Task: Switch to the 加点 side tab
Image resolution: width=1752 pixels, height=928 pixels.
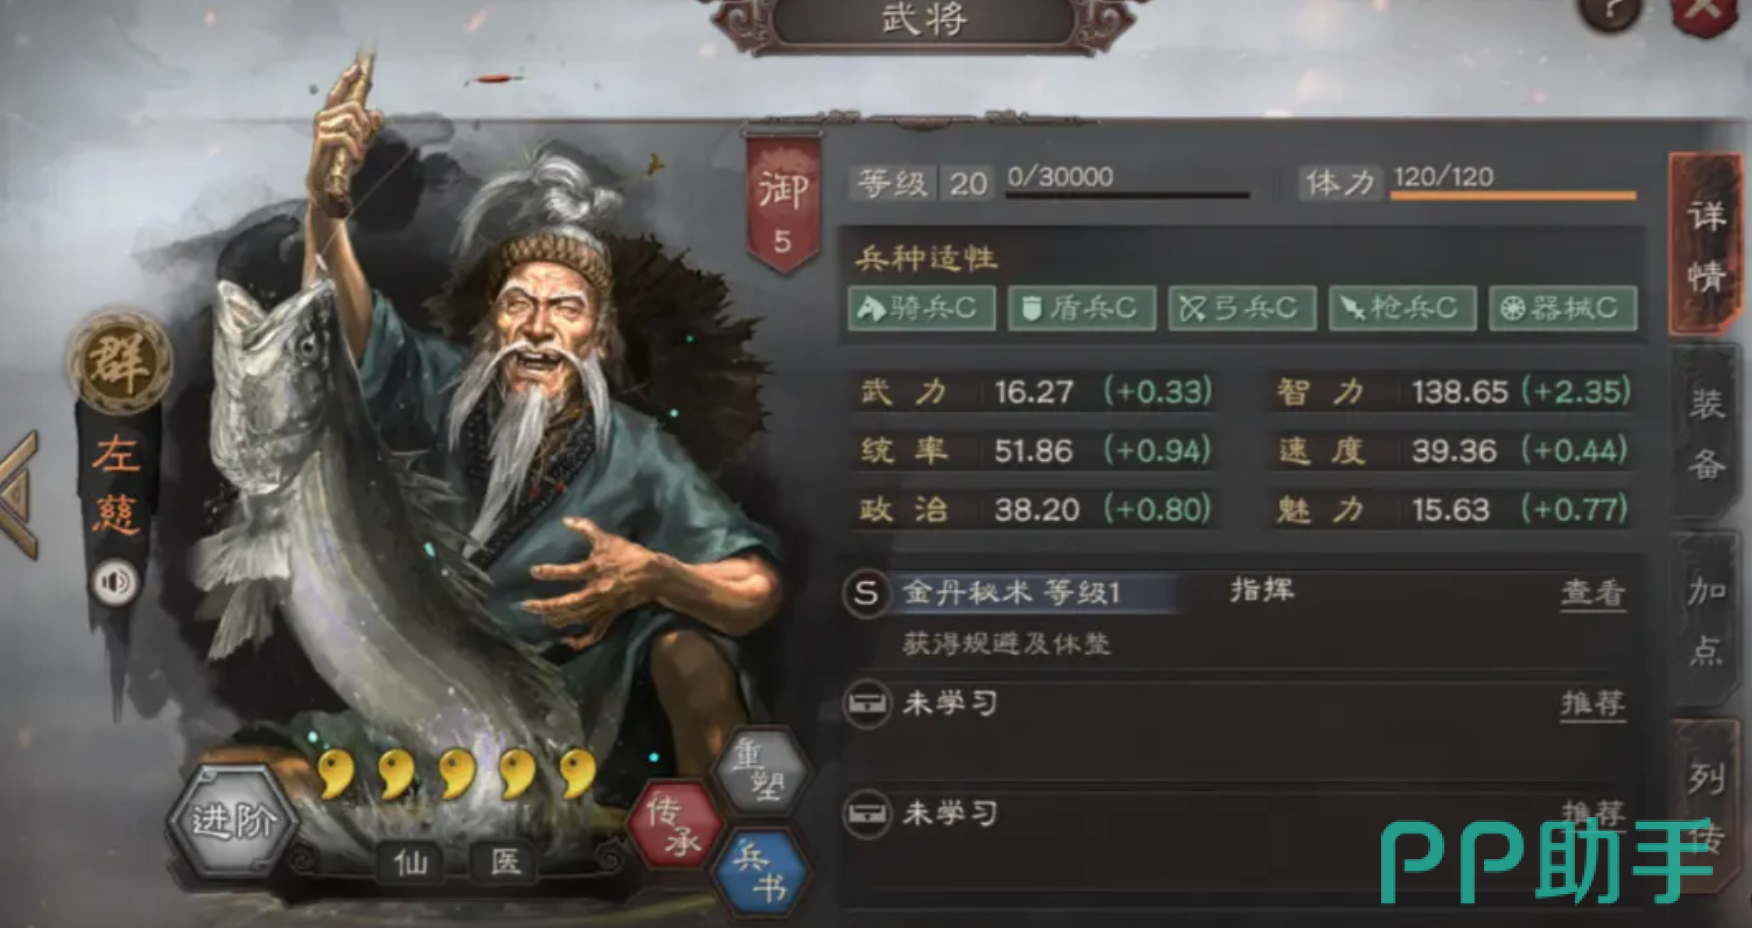Action: point(1706,620)
